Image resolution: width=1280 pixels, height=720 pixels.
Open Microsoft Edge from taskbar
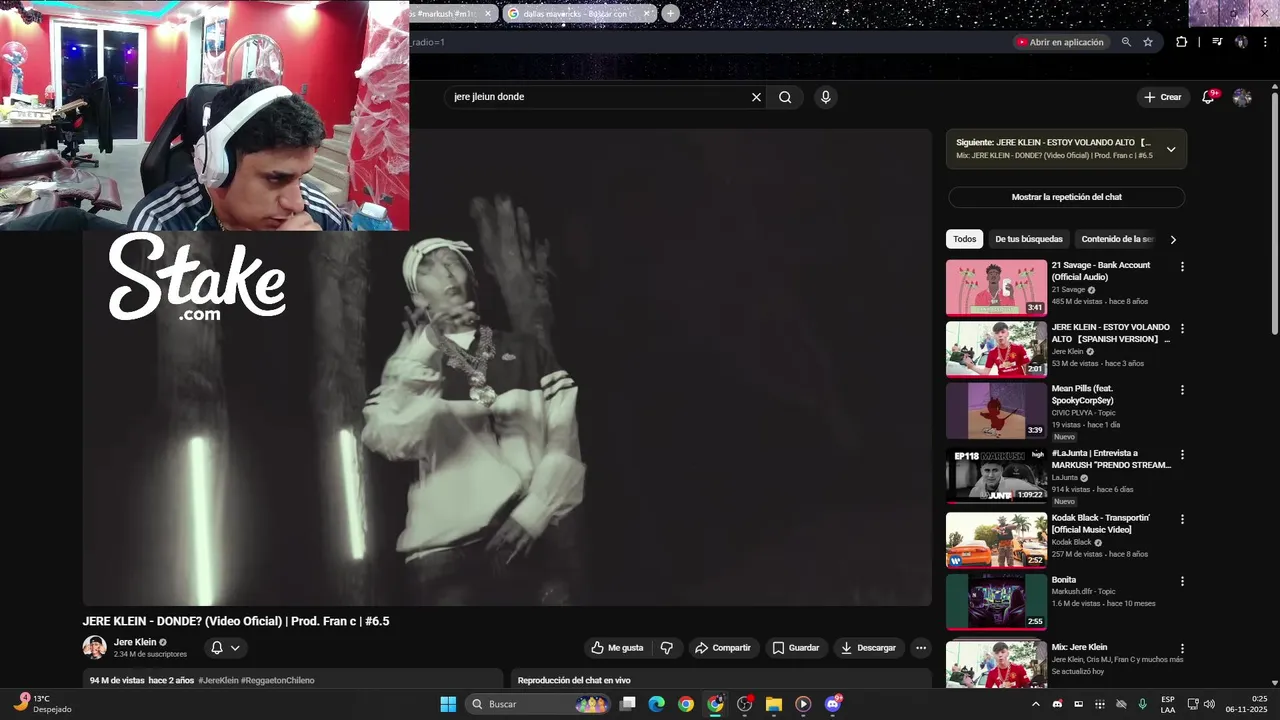pyautogui.click(x=656, y=704)
